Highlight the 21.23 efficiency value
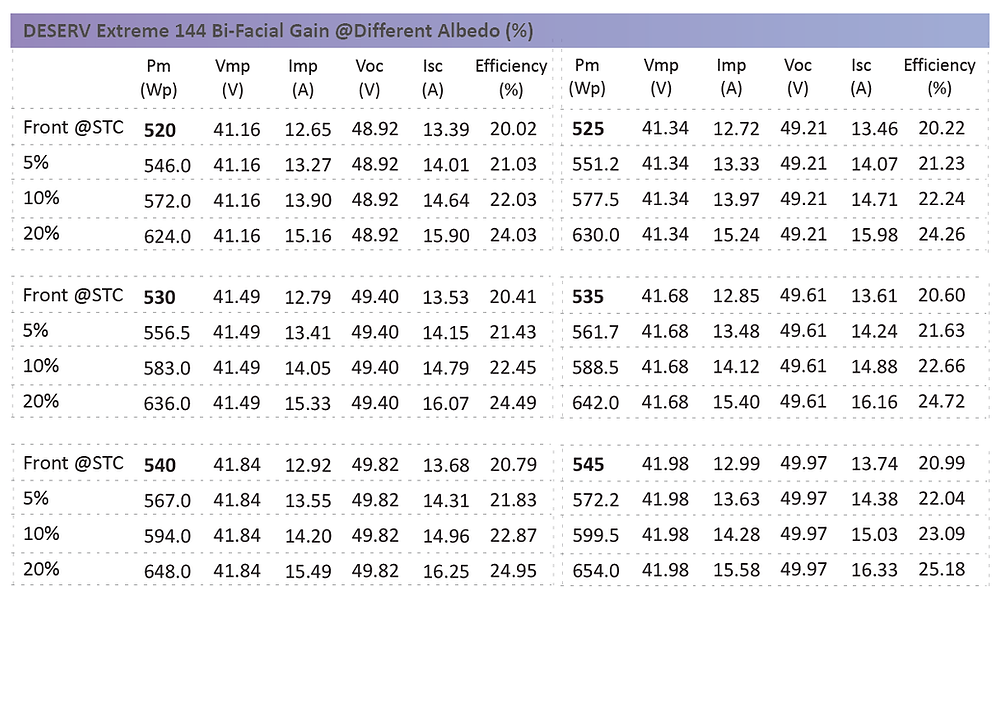This screenshot has height=718, width=1000. pyautogui.click(x=942, y=164)
